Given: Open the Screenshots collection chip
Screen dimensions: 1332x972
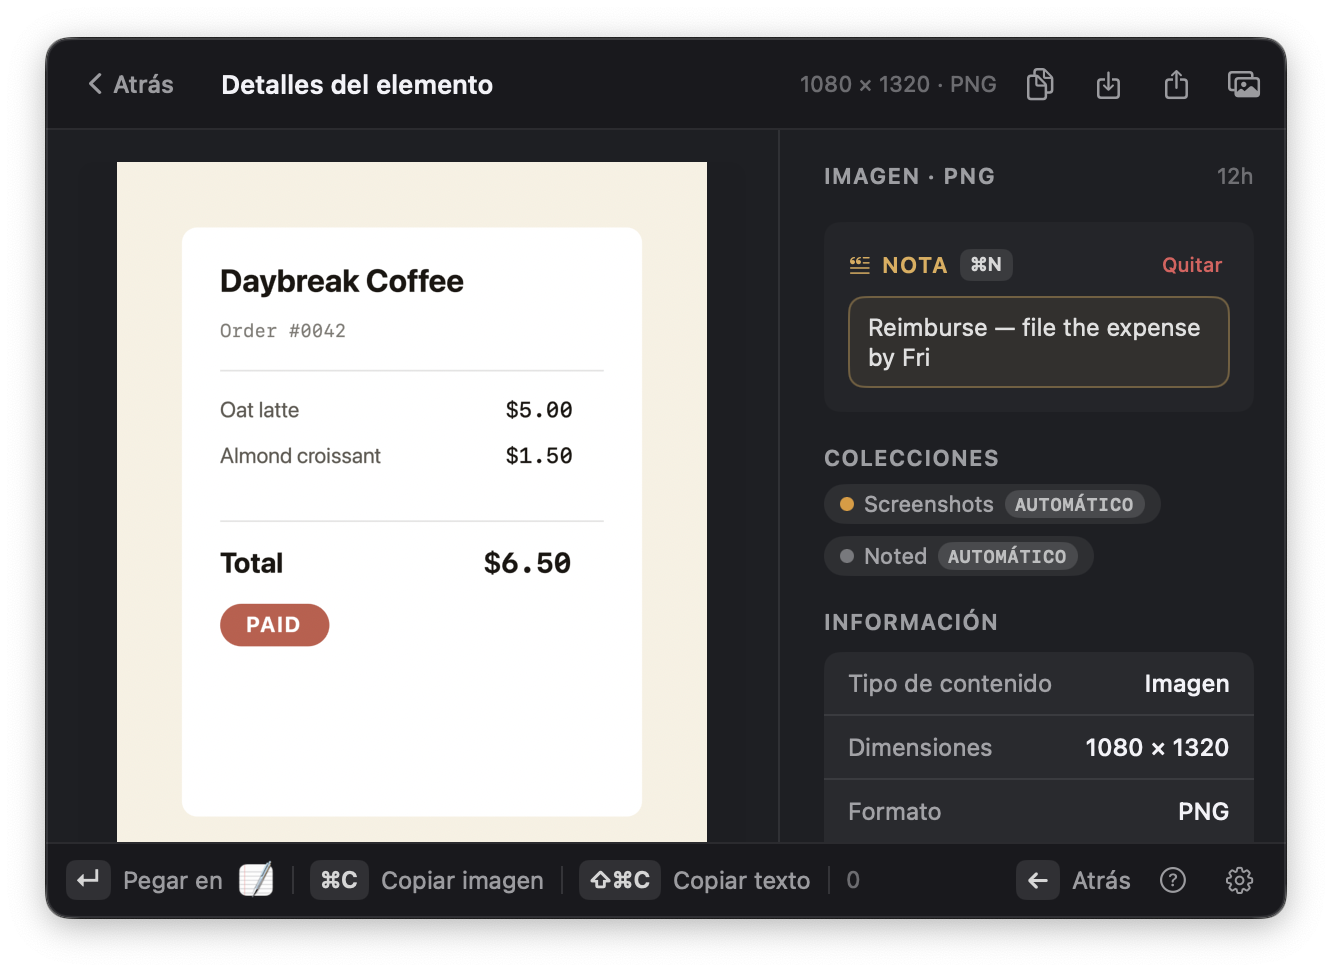Looking at the screenshot, I should [x=992, y=504].
